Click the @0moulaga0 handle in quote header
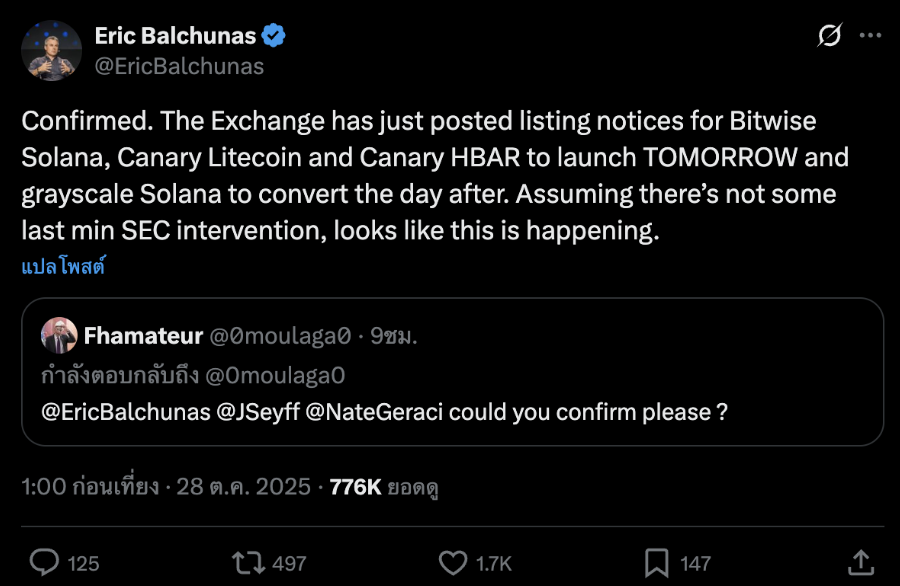900x586 pixels. 279,337
